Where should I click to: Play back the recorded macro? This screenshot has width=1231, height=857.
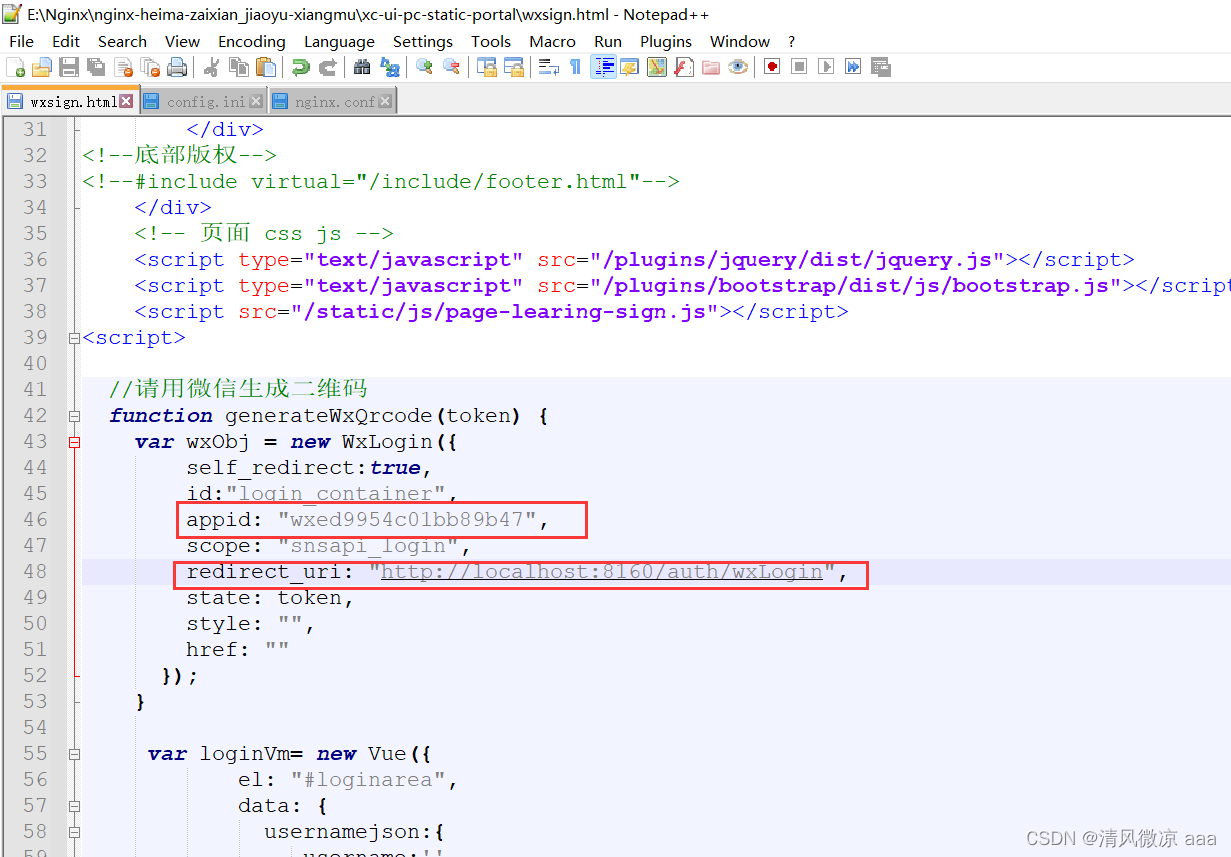(826, 67)
